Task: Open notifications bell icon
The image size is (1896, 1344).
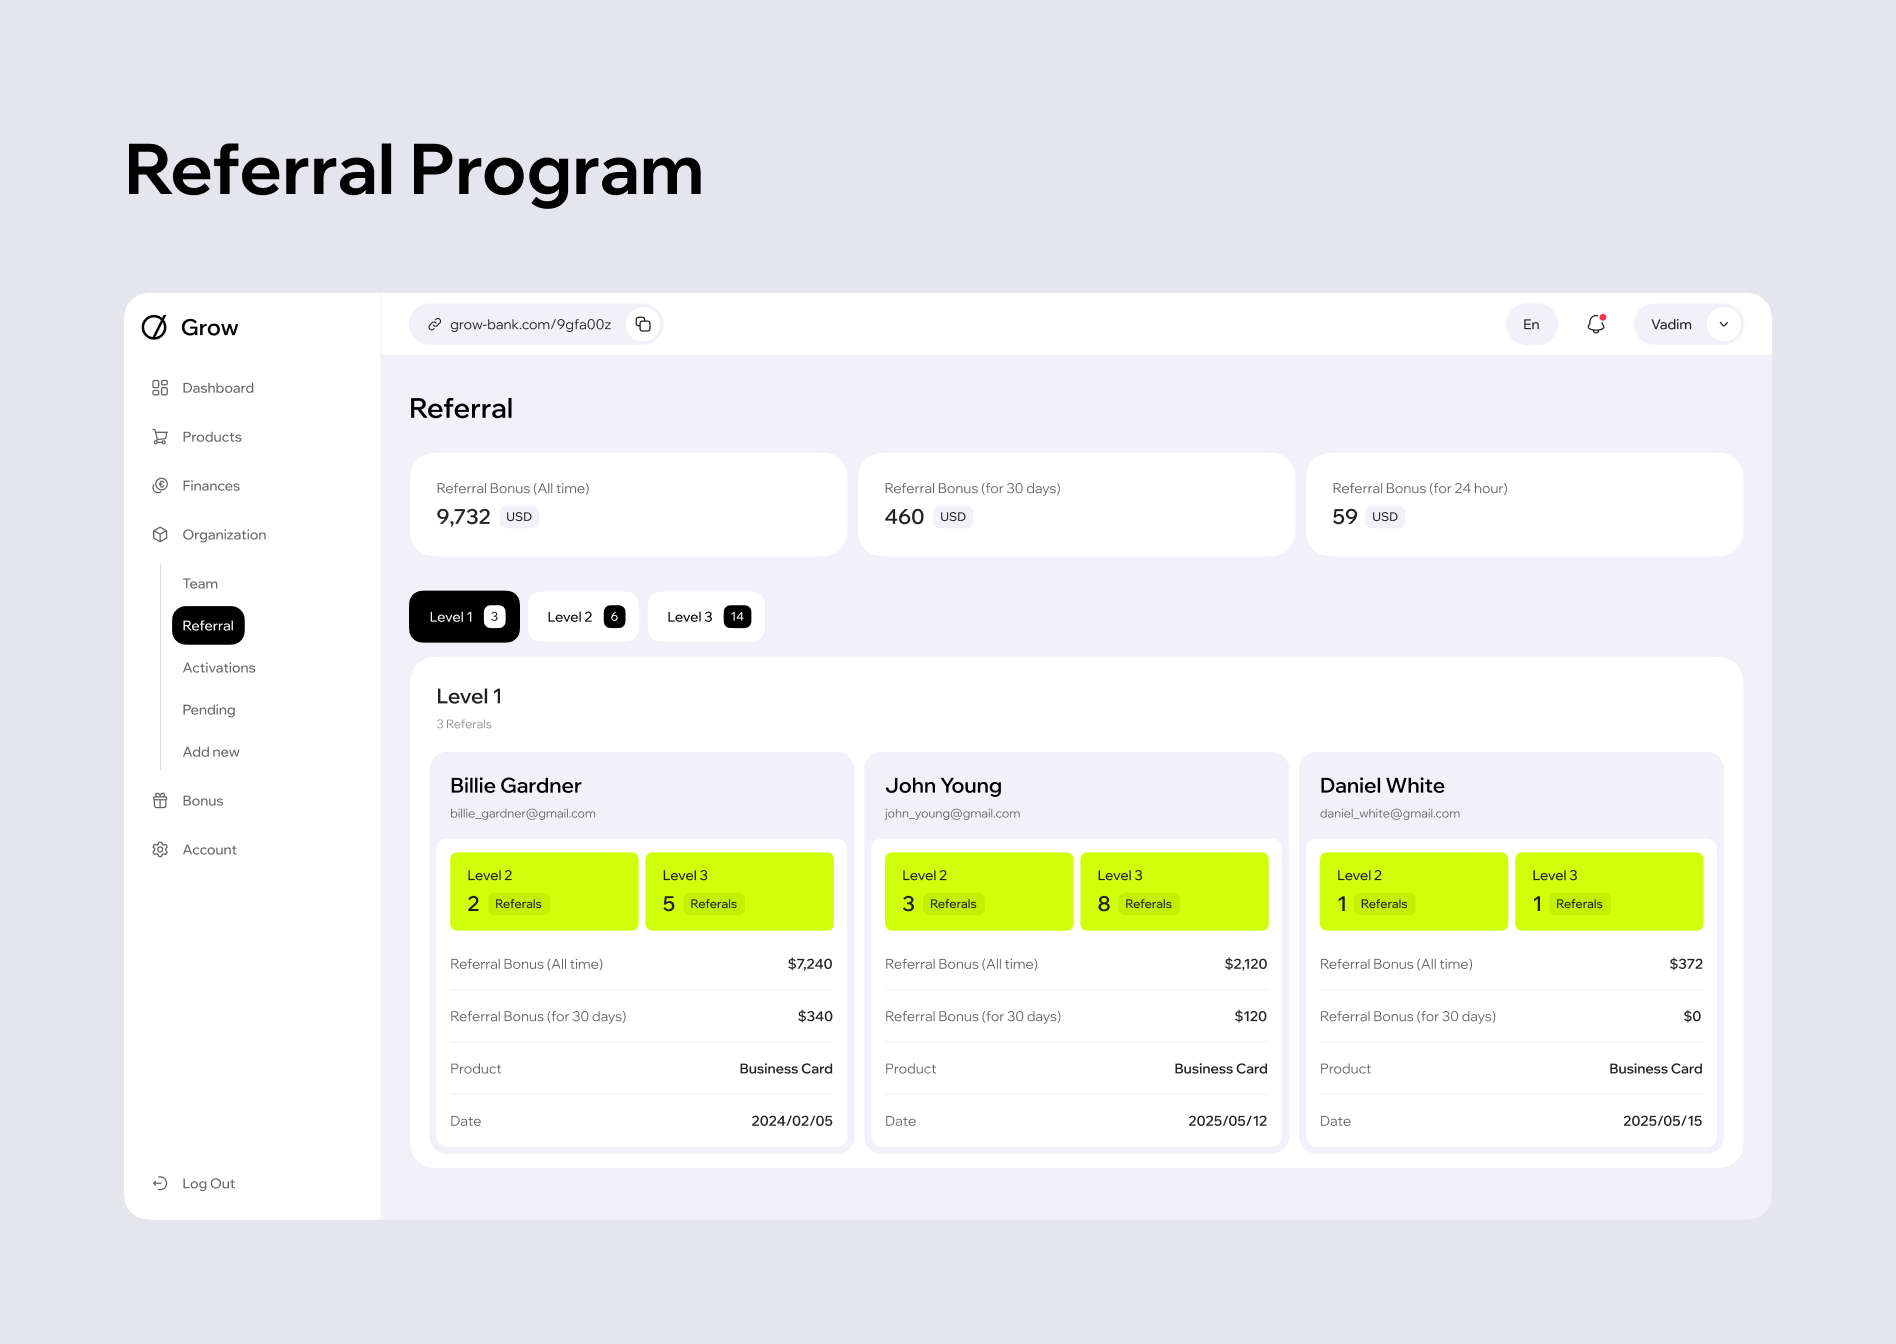Action: point(1596,324)
